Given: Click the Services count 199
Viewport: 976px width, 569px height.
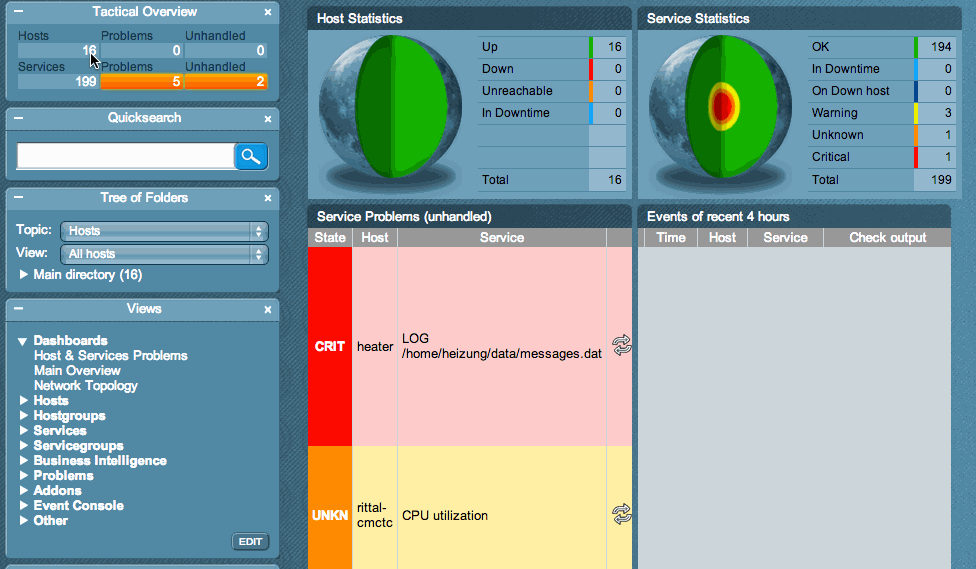Looking at the screenshot, I should coord(57,82).
